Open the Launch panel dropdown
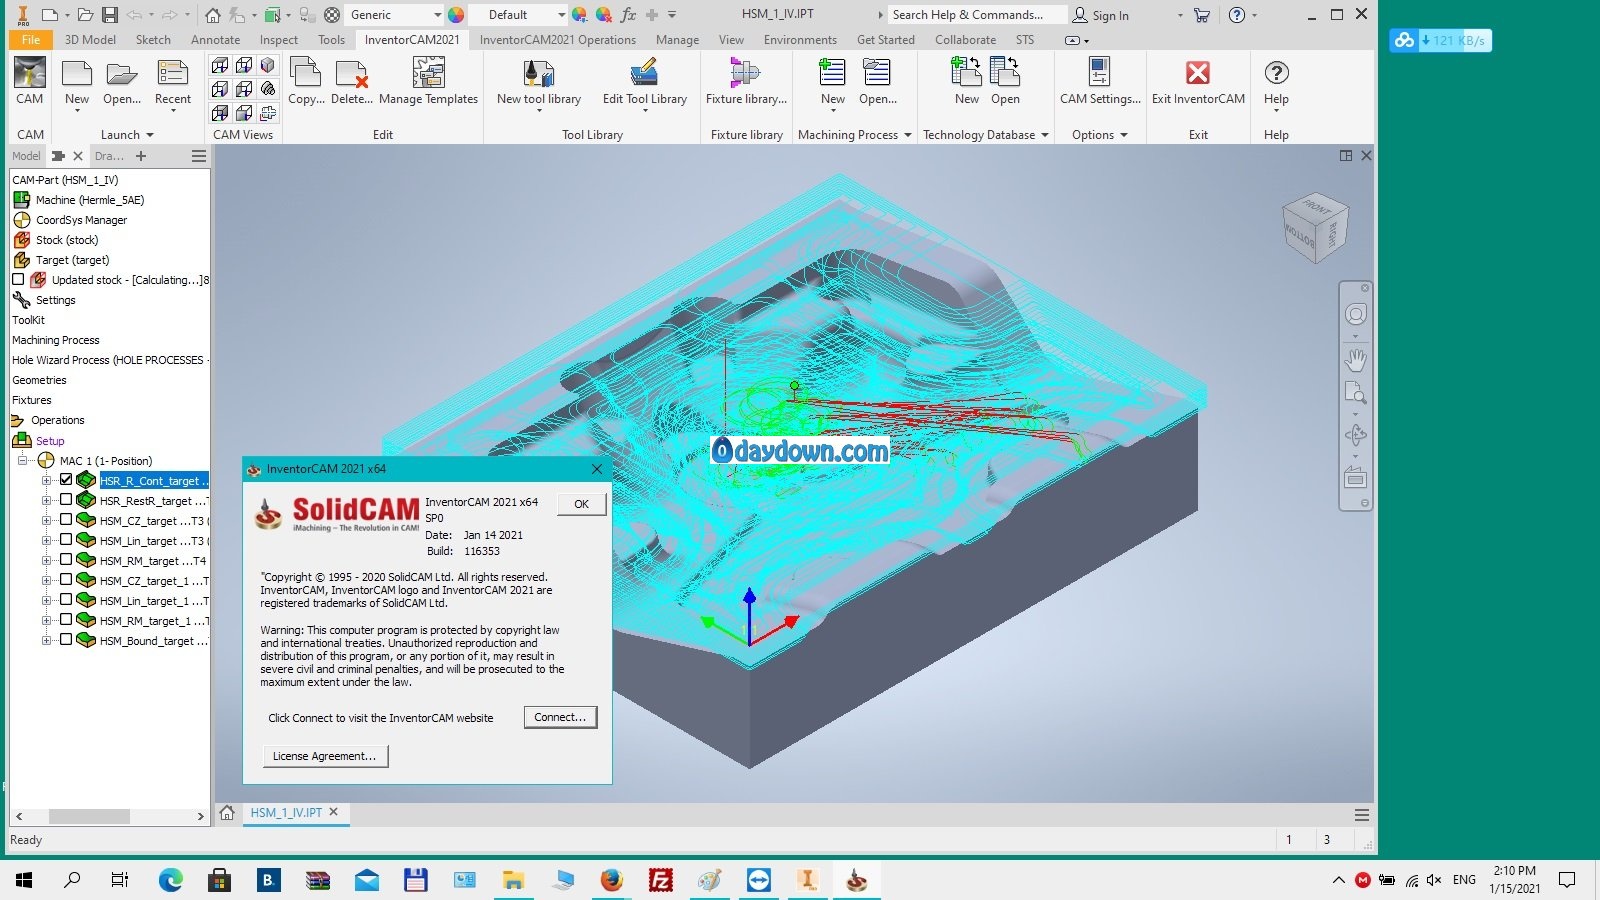Viewport: 1600px width, 900px height. (x=150, y=135)
